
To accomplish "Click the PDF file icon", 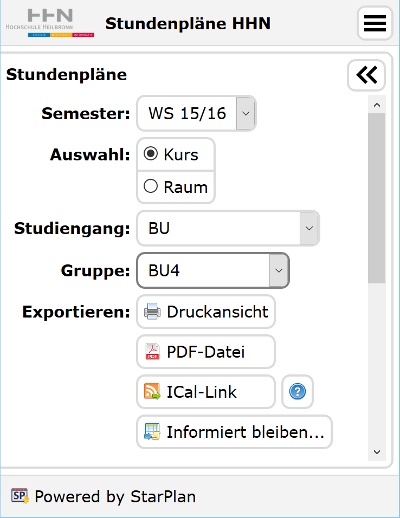I will [152, 352].
